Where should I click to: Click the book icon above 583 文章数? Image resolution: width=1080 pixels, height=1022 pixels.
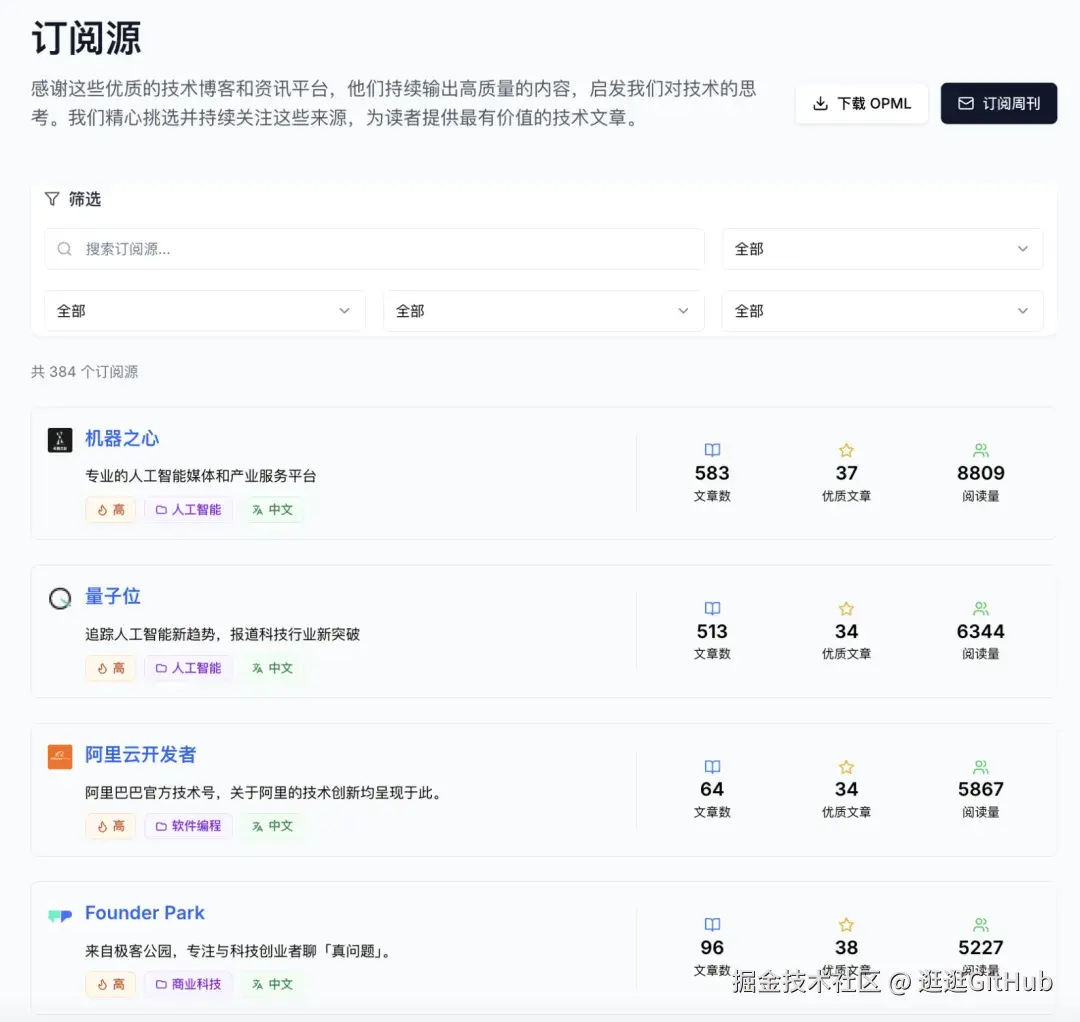click(712, 450)
